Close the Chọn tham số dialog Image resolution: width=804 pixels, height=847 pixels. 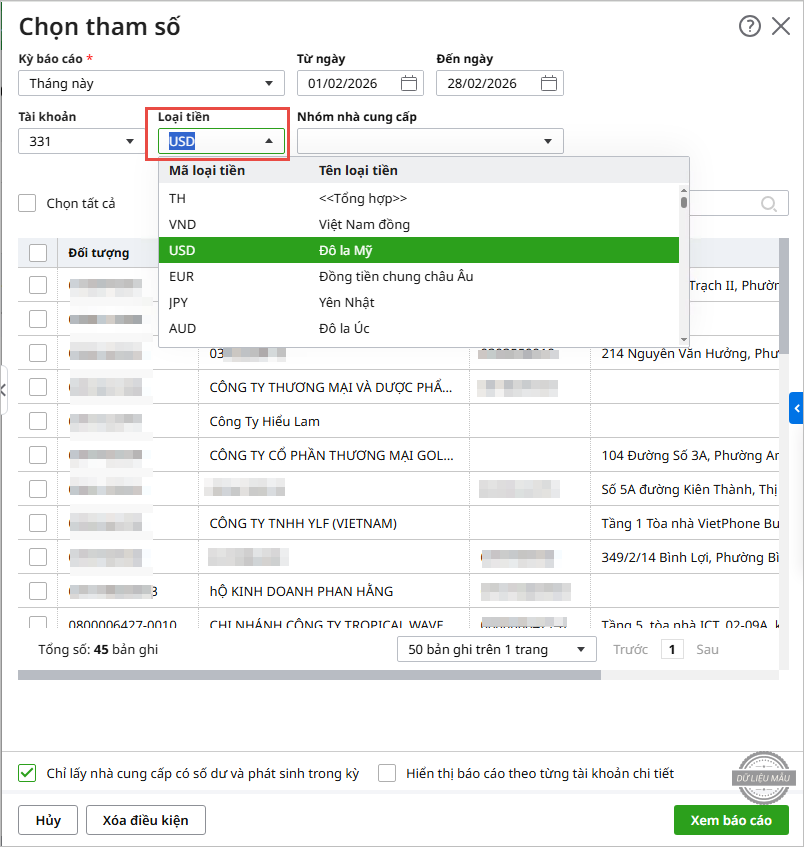[781, 27]
